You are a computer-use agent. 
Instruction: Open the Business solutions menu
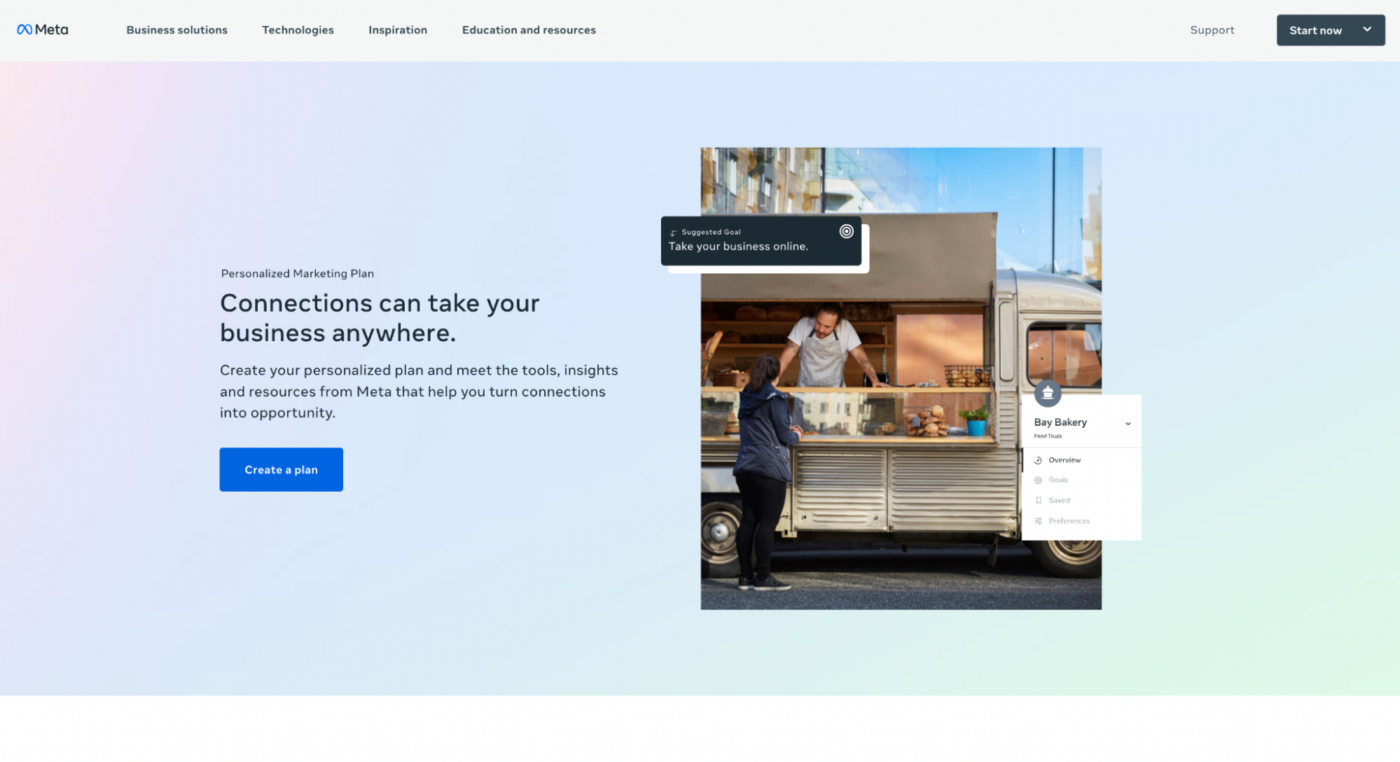pyautogui.click(x=177, y=30)
